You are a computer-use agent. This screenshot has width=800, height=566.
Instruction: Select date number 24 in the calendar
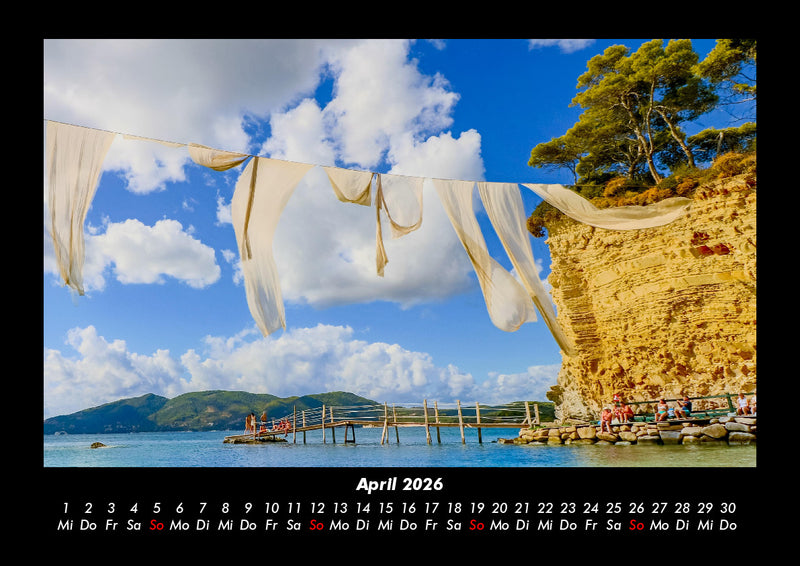coord(591,508)
